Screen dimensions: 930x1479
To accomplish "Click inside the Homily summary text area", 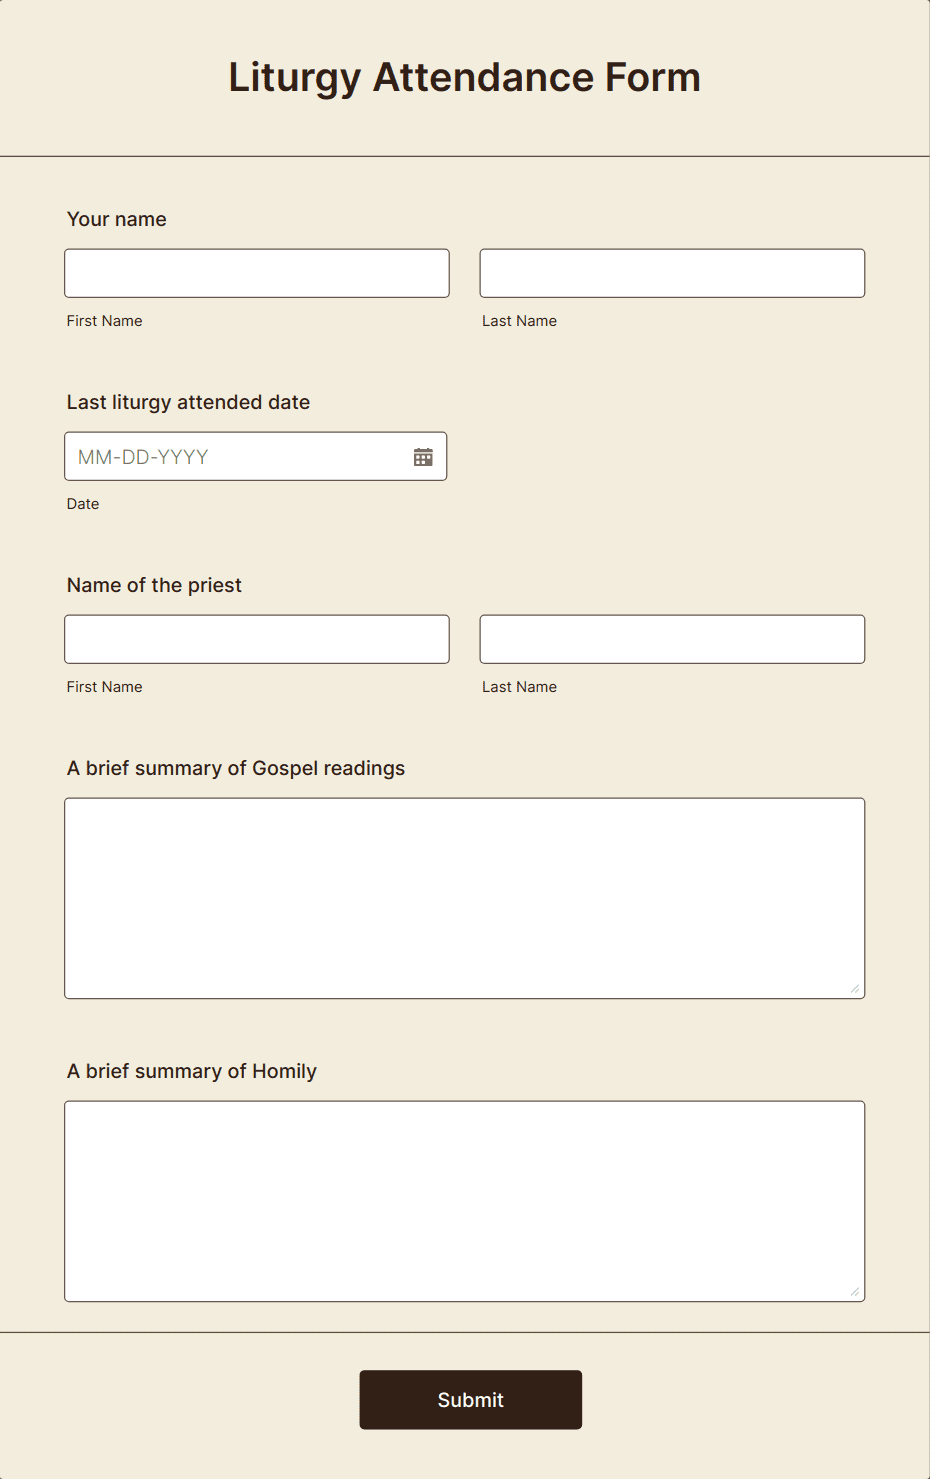I will point(464,1201).
